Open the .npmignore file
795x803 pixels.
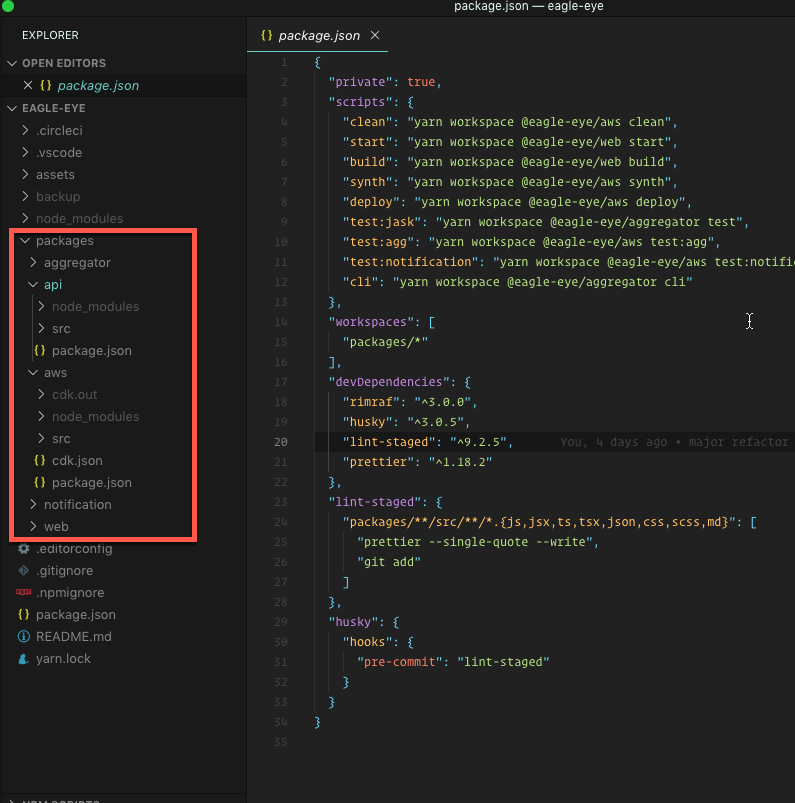click(70, 593)
